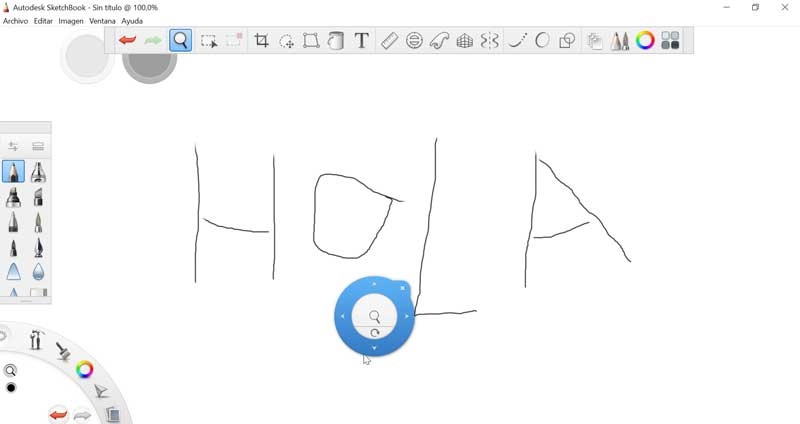The width and height of the screenshot is (800, 424).
Task: Select the rectangular Selection tool
Action: click(209, 41)
